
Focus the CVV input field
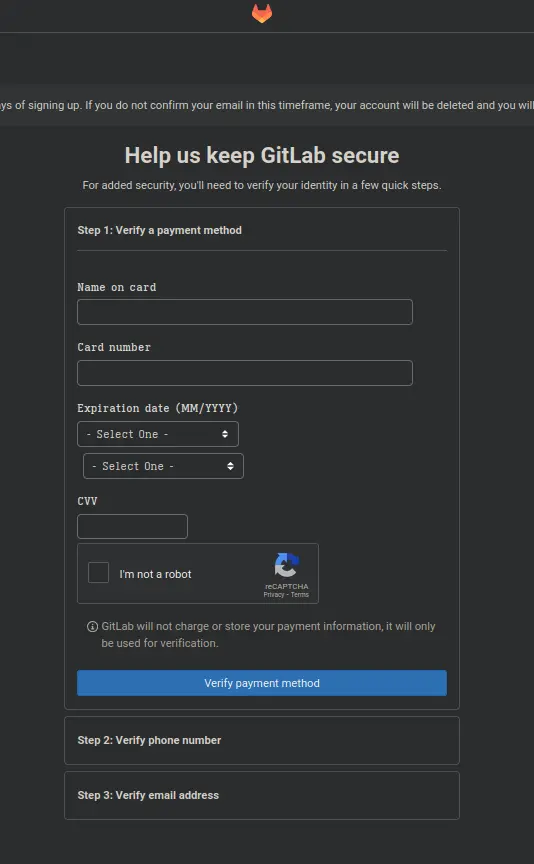(132, 526)
